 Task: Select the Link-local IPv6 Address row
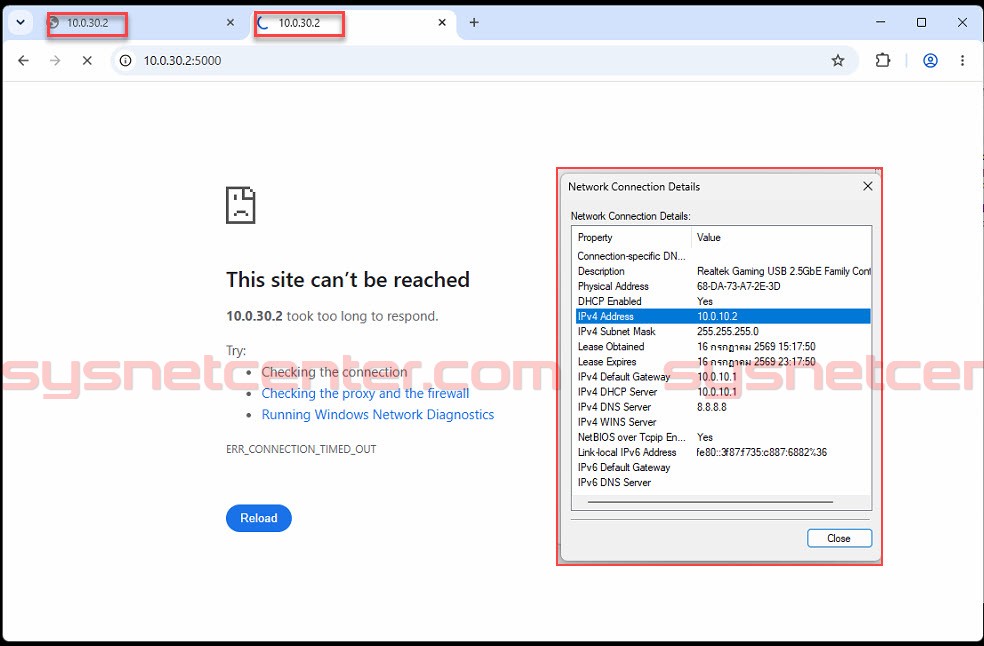[723, 452]
